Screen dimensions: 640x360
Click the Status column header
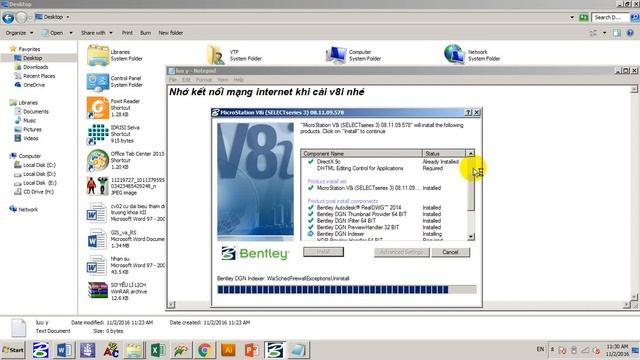pos(444,153)
